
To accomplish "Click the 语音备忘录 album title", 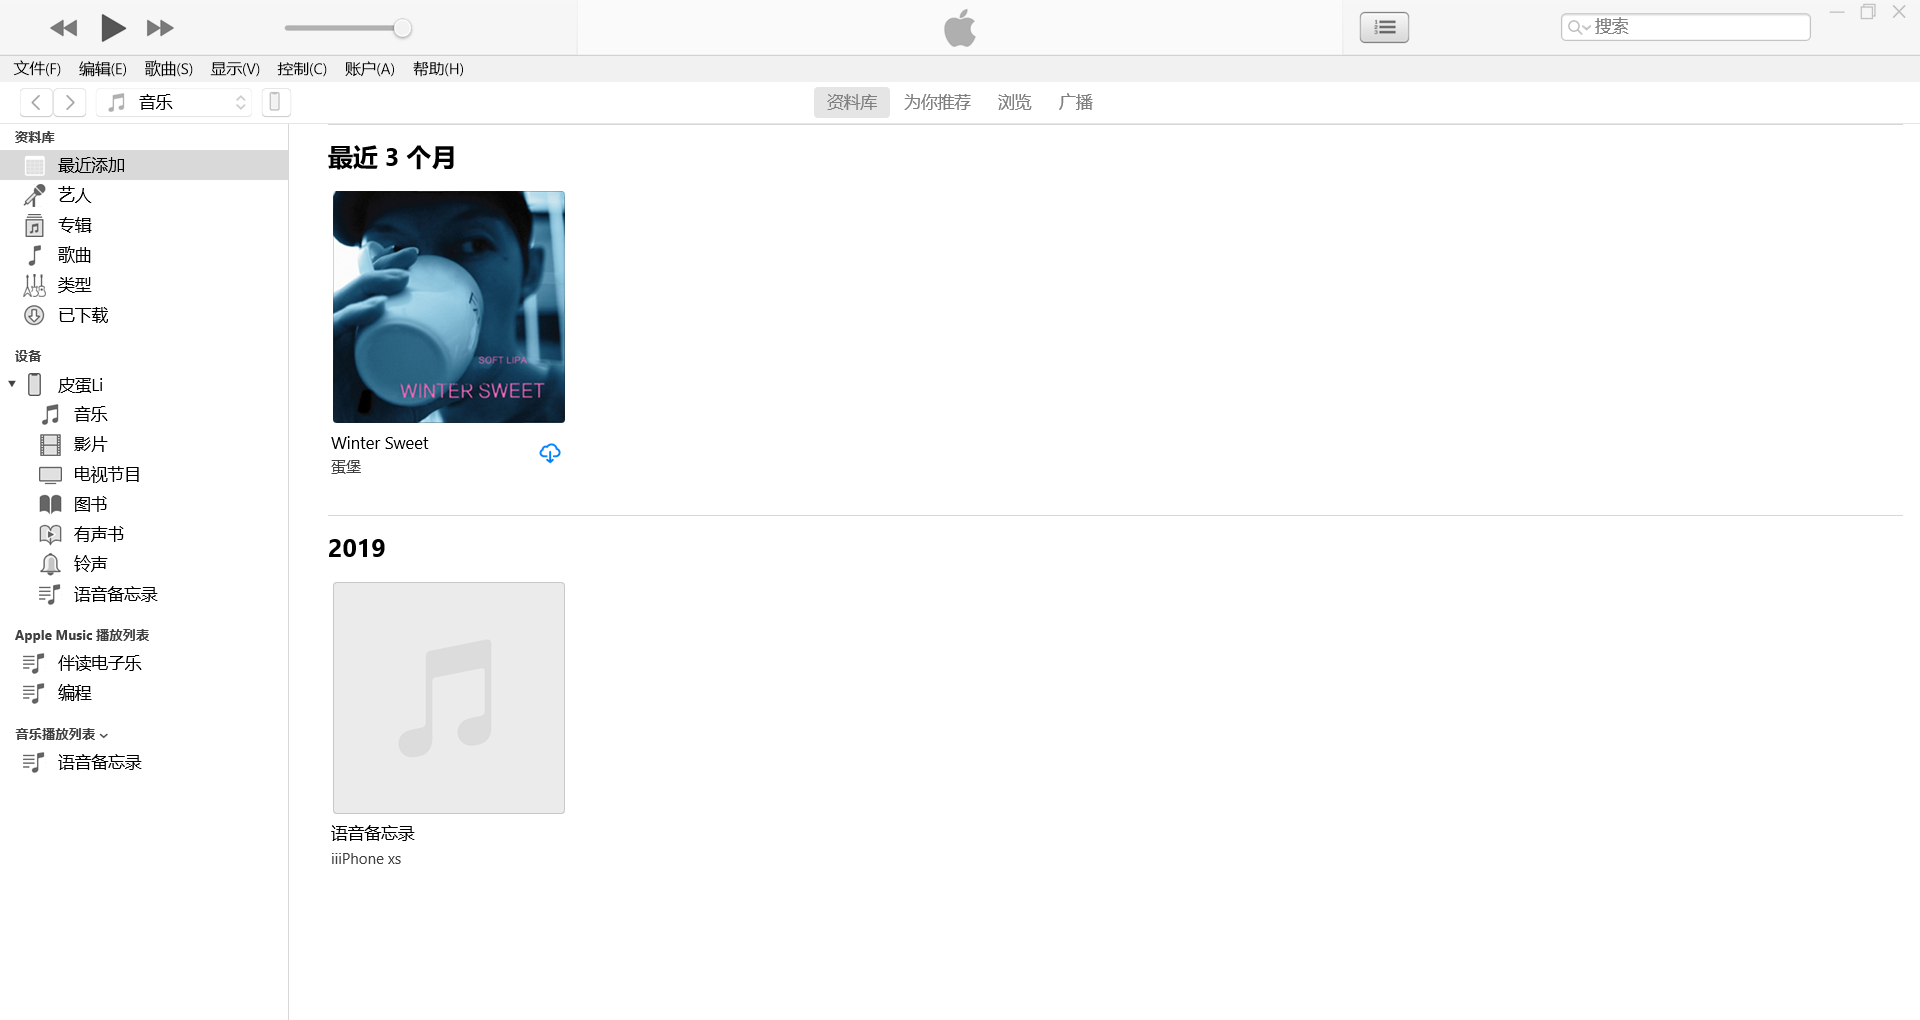I will (372, 834).
